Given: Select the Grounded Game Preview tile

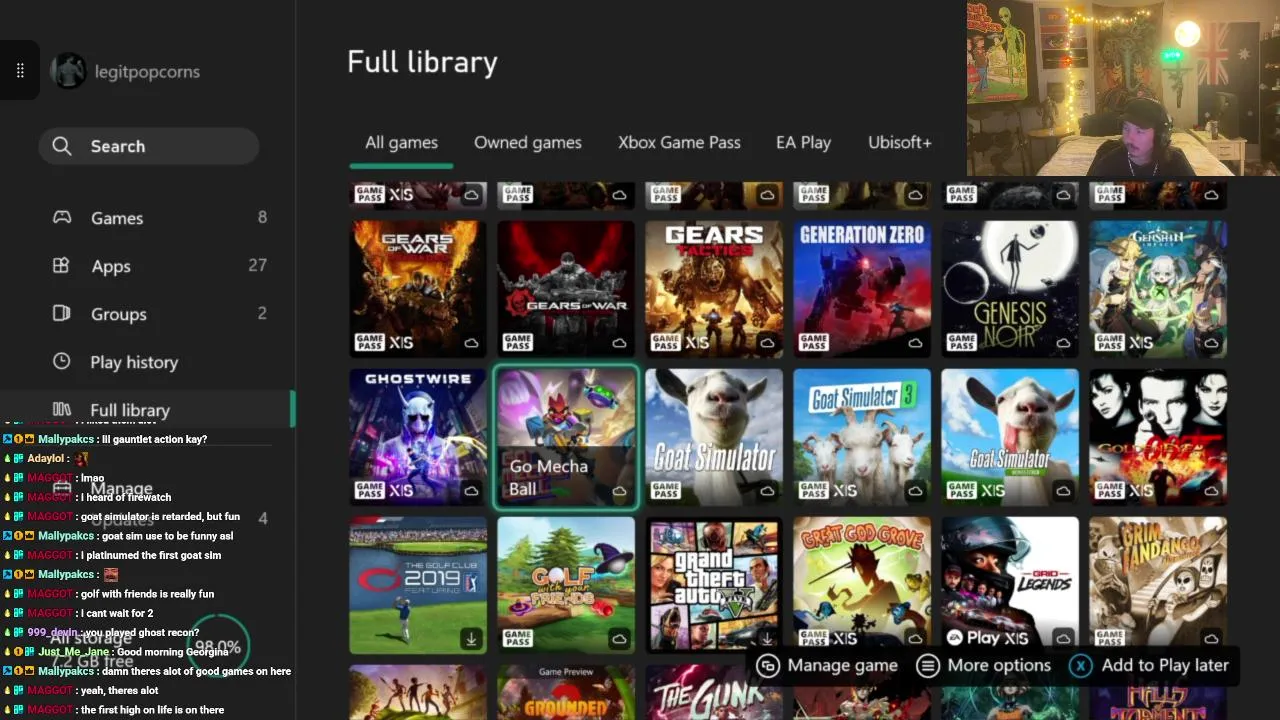Looking at the screenshot, I should 566,692.
